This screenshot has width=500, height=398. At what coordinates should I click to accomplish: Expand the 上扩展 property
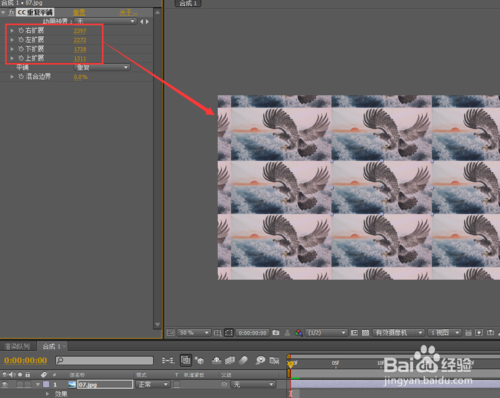[x=12, y=58]
